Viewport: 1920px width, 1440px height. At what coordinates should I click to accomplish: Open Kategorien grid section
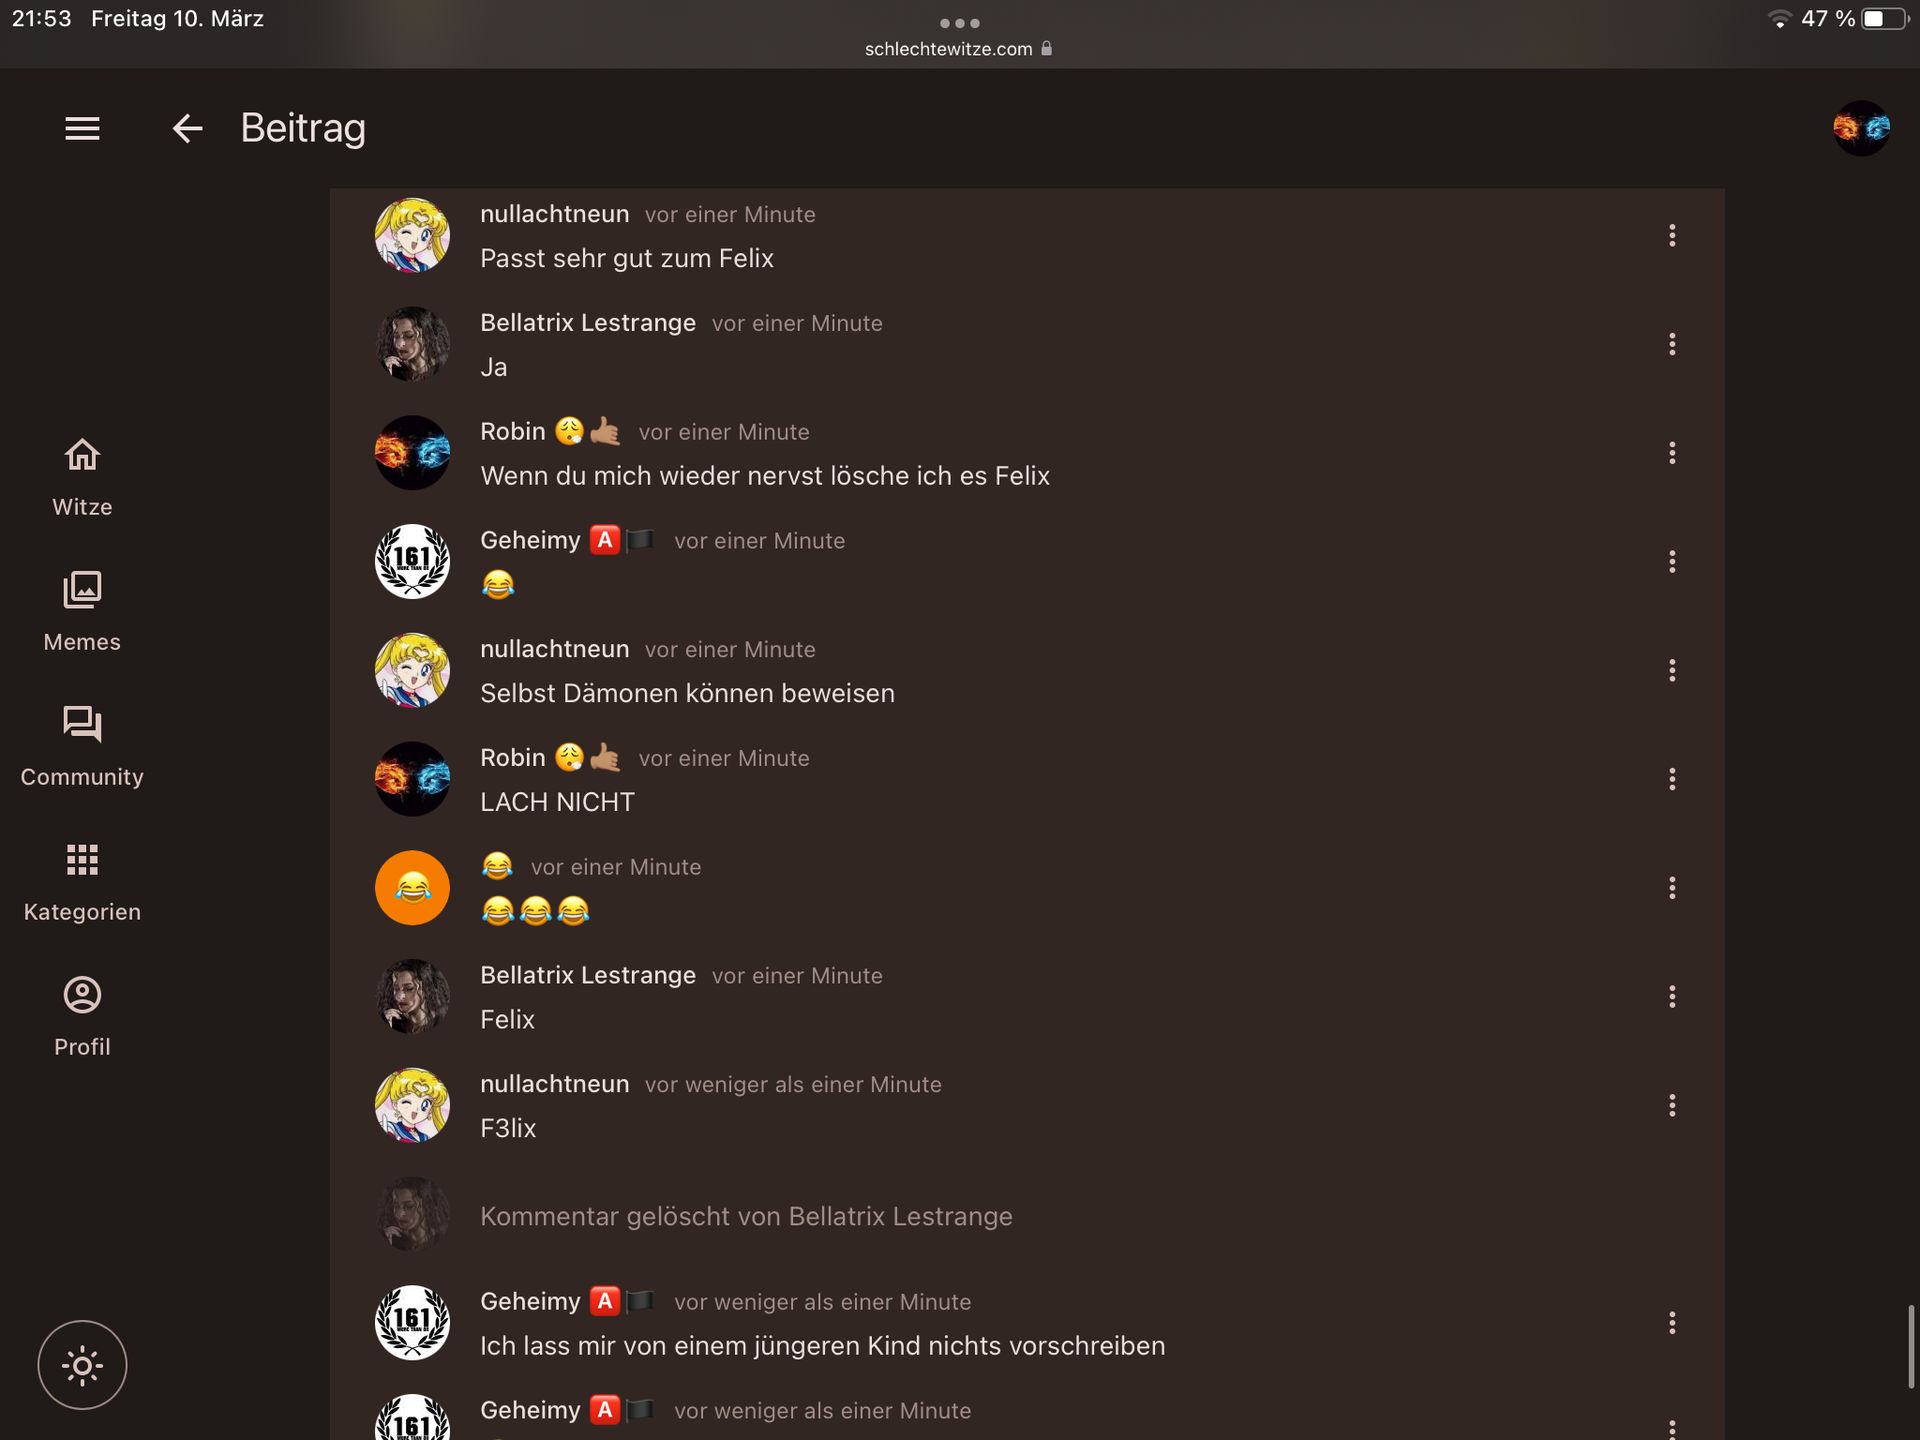(x=82, y=882)
